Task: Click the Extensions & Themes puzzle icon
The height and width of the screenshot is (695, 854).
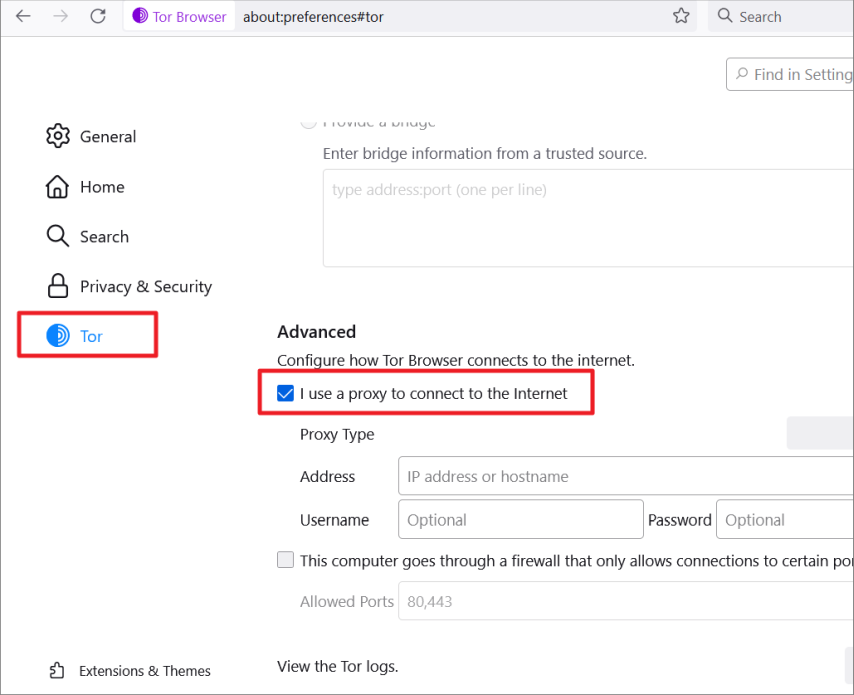Action: pyautogui.click(x=57, y=670)
